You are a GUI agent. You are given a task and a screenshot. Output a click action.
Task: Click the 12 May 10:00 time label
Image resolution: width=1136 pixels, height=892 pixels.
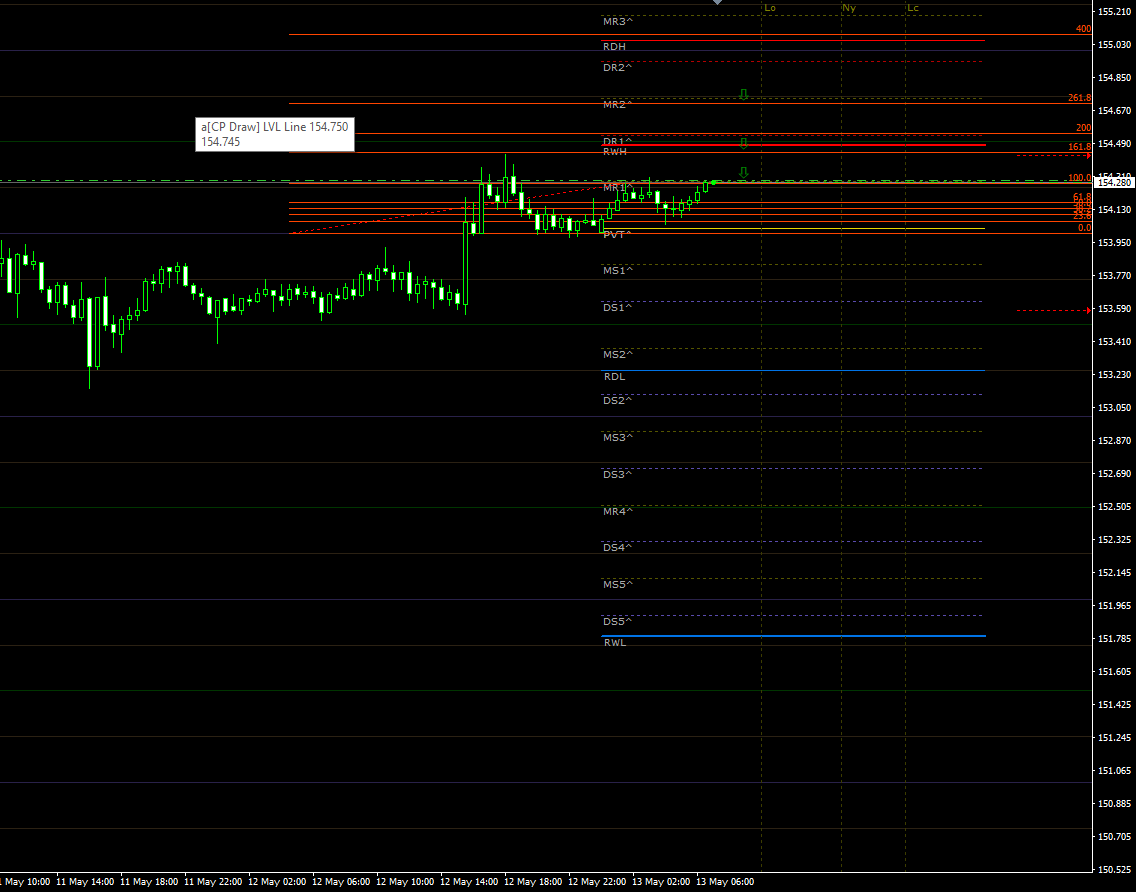405,882
